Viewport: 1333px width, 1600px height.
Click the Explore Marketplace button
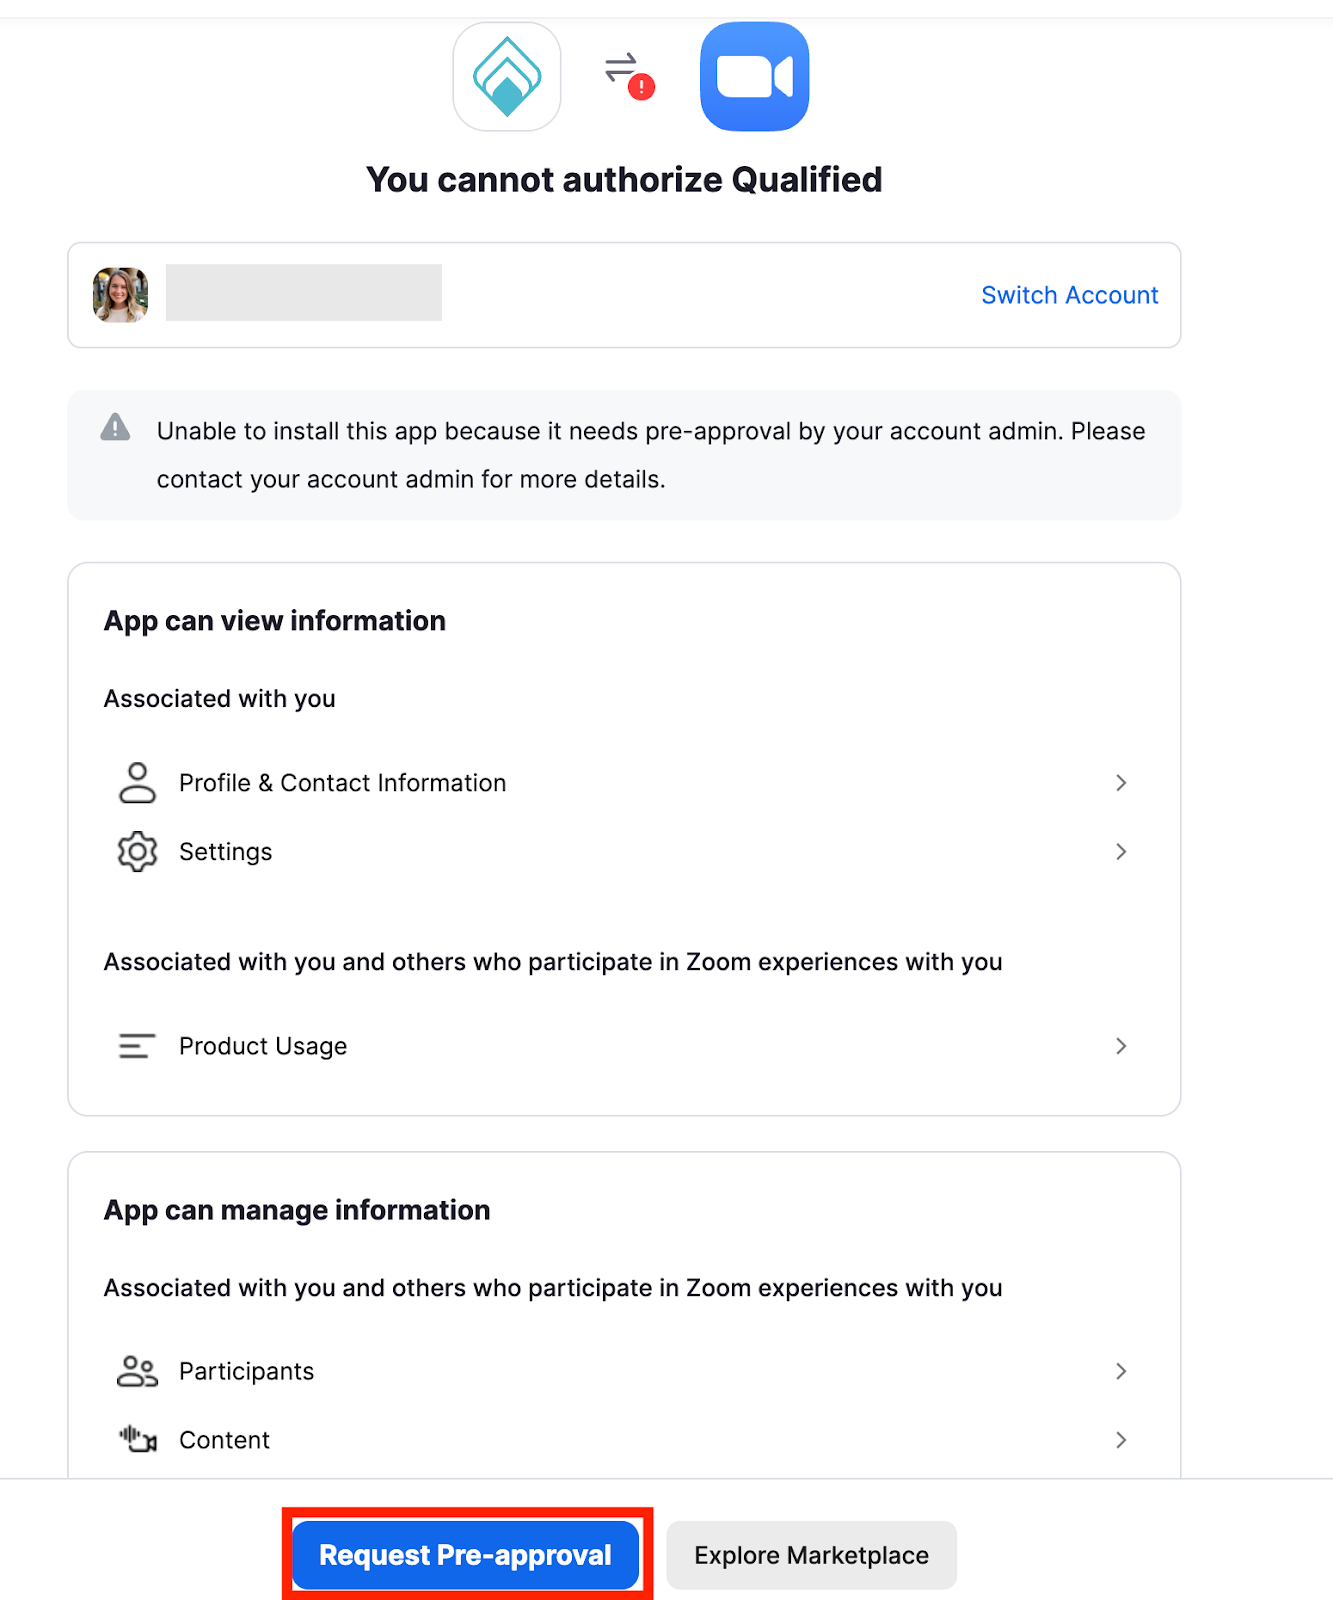point(811,1555)
